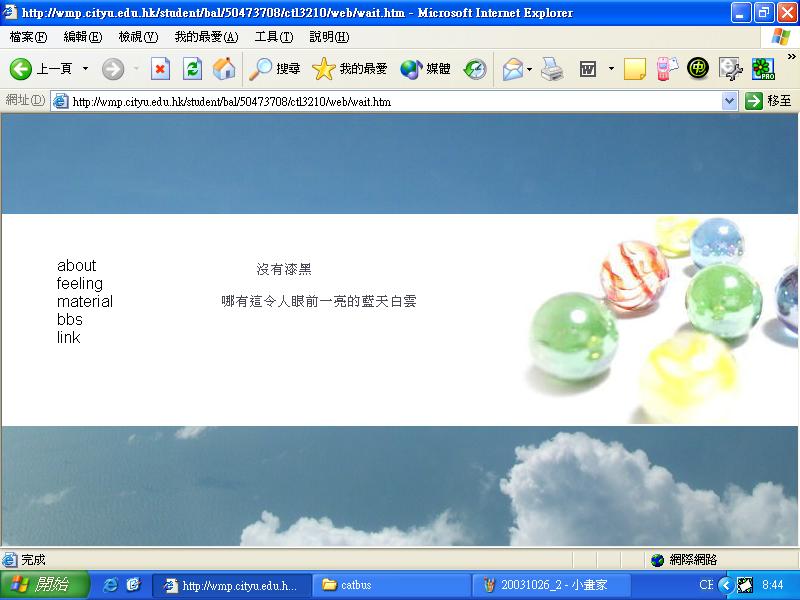This screenshot has width=800, height=600.
Task: Open the link page link
Action: (x=68, y=337)
